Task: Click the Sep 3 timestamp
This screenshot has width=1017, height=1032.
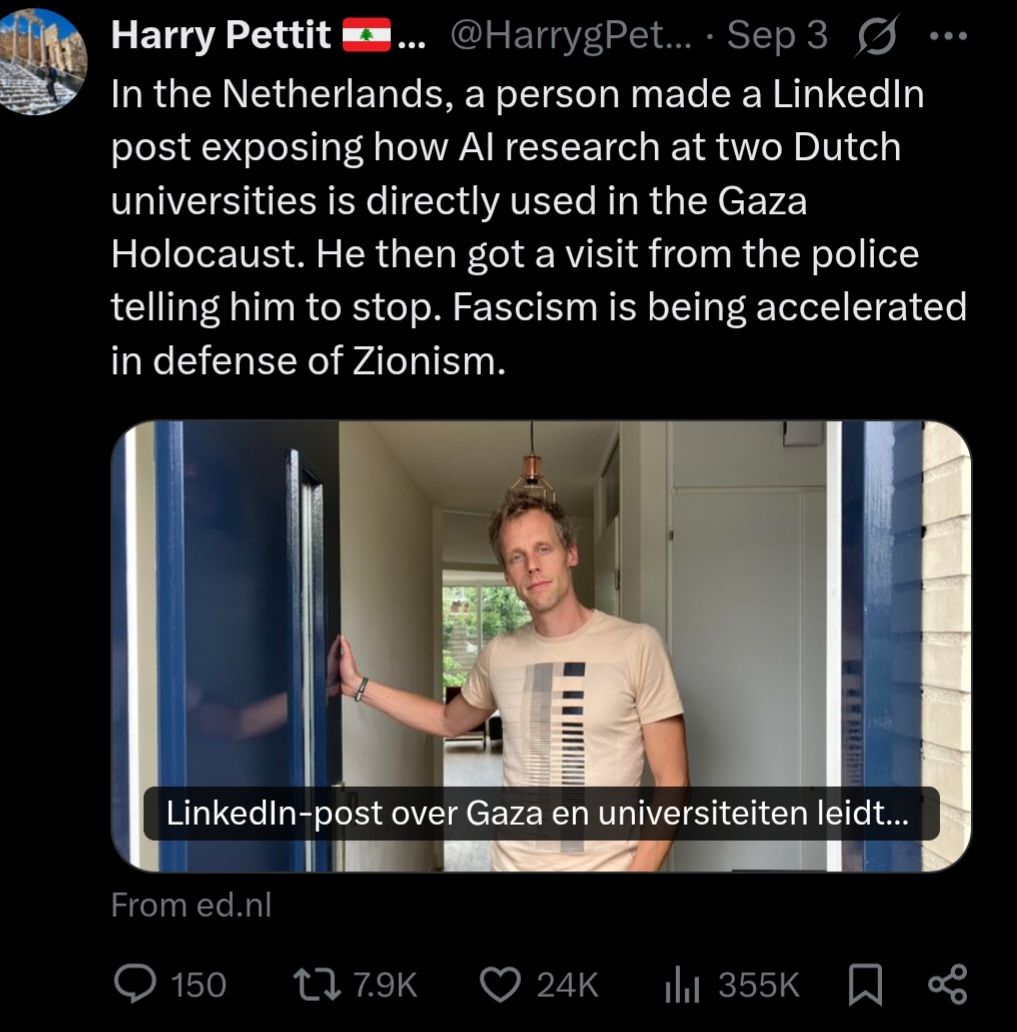Action: pos(777,36)
